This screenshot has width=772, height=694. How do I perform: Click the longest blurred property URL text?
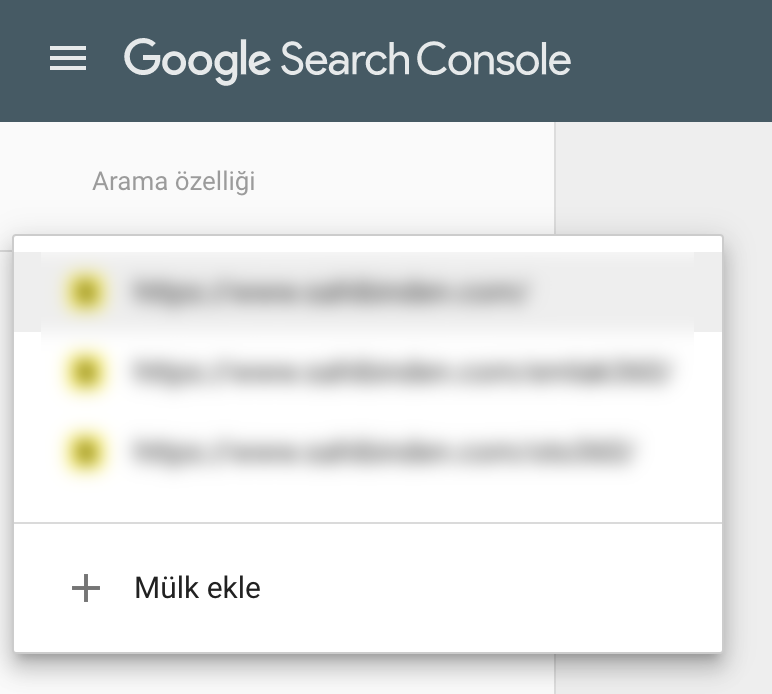[x=401, y=372]
